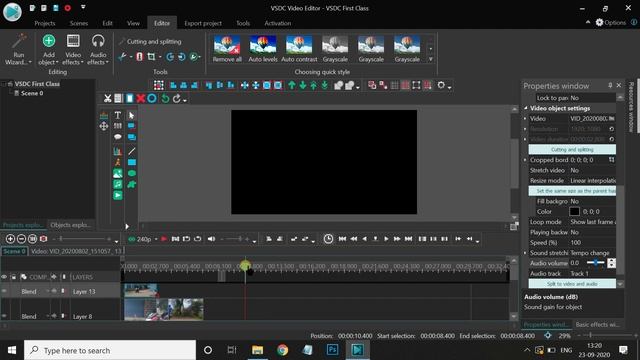Screen dimensions: 640x360
Task: Select Scene 0 in project tree
Action: coord(32,93)
